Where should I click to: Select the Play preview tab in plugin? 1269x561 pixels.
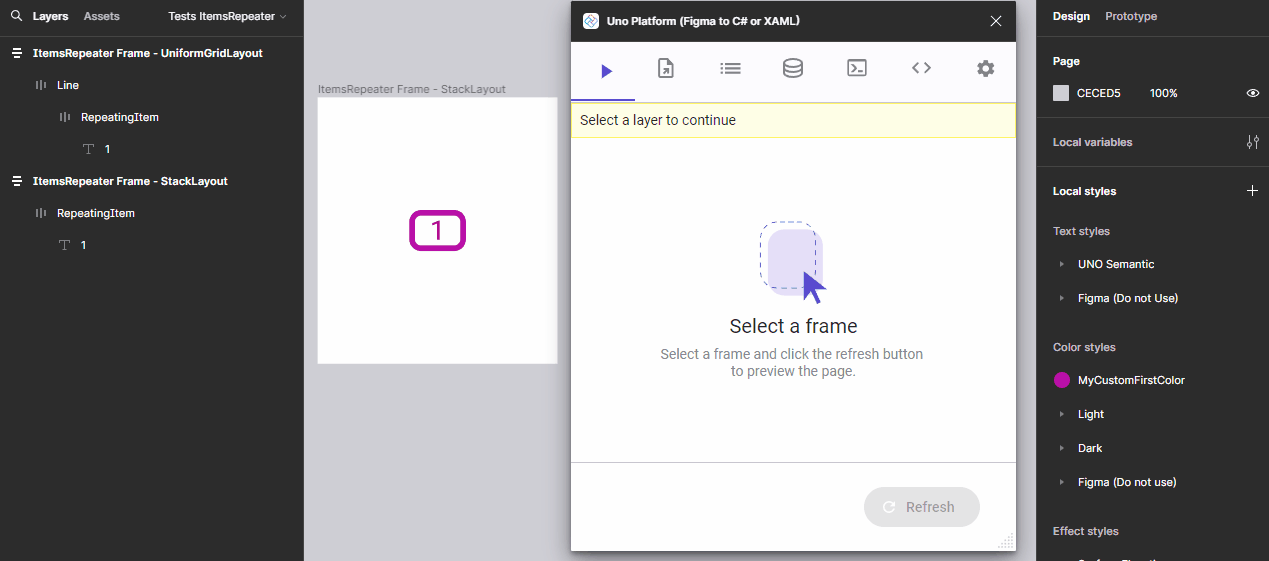click(x=605, y=70)
